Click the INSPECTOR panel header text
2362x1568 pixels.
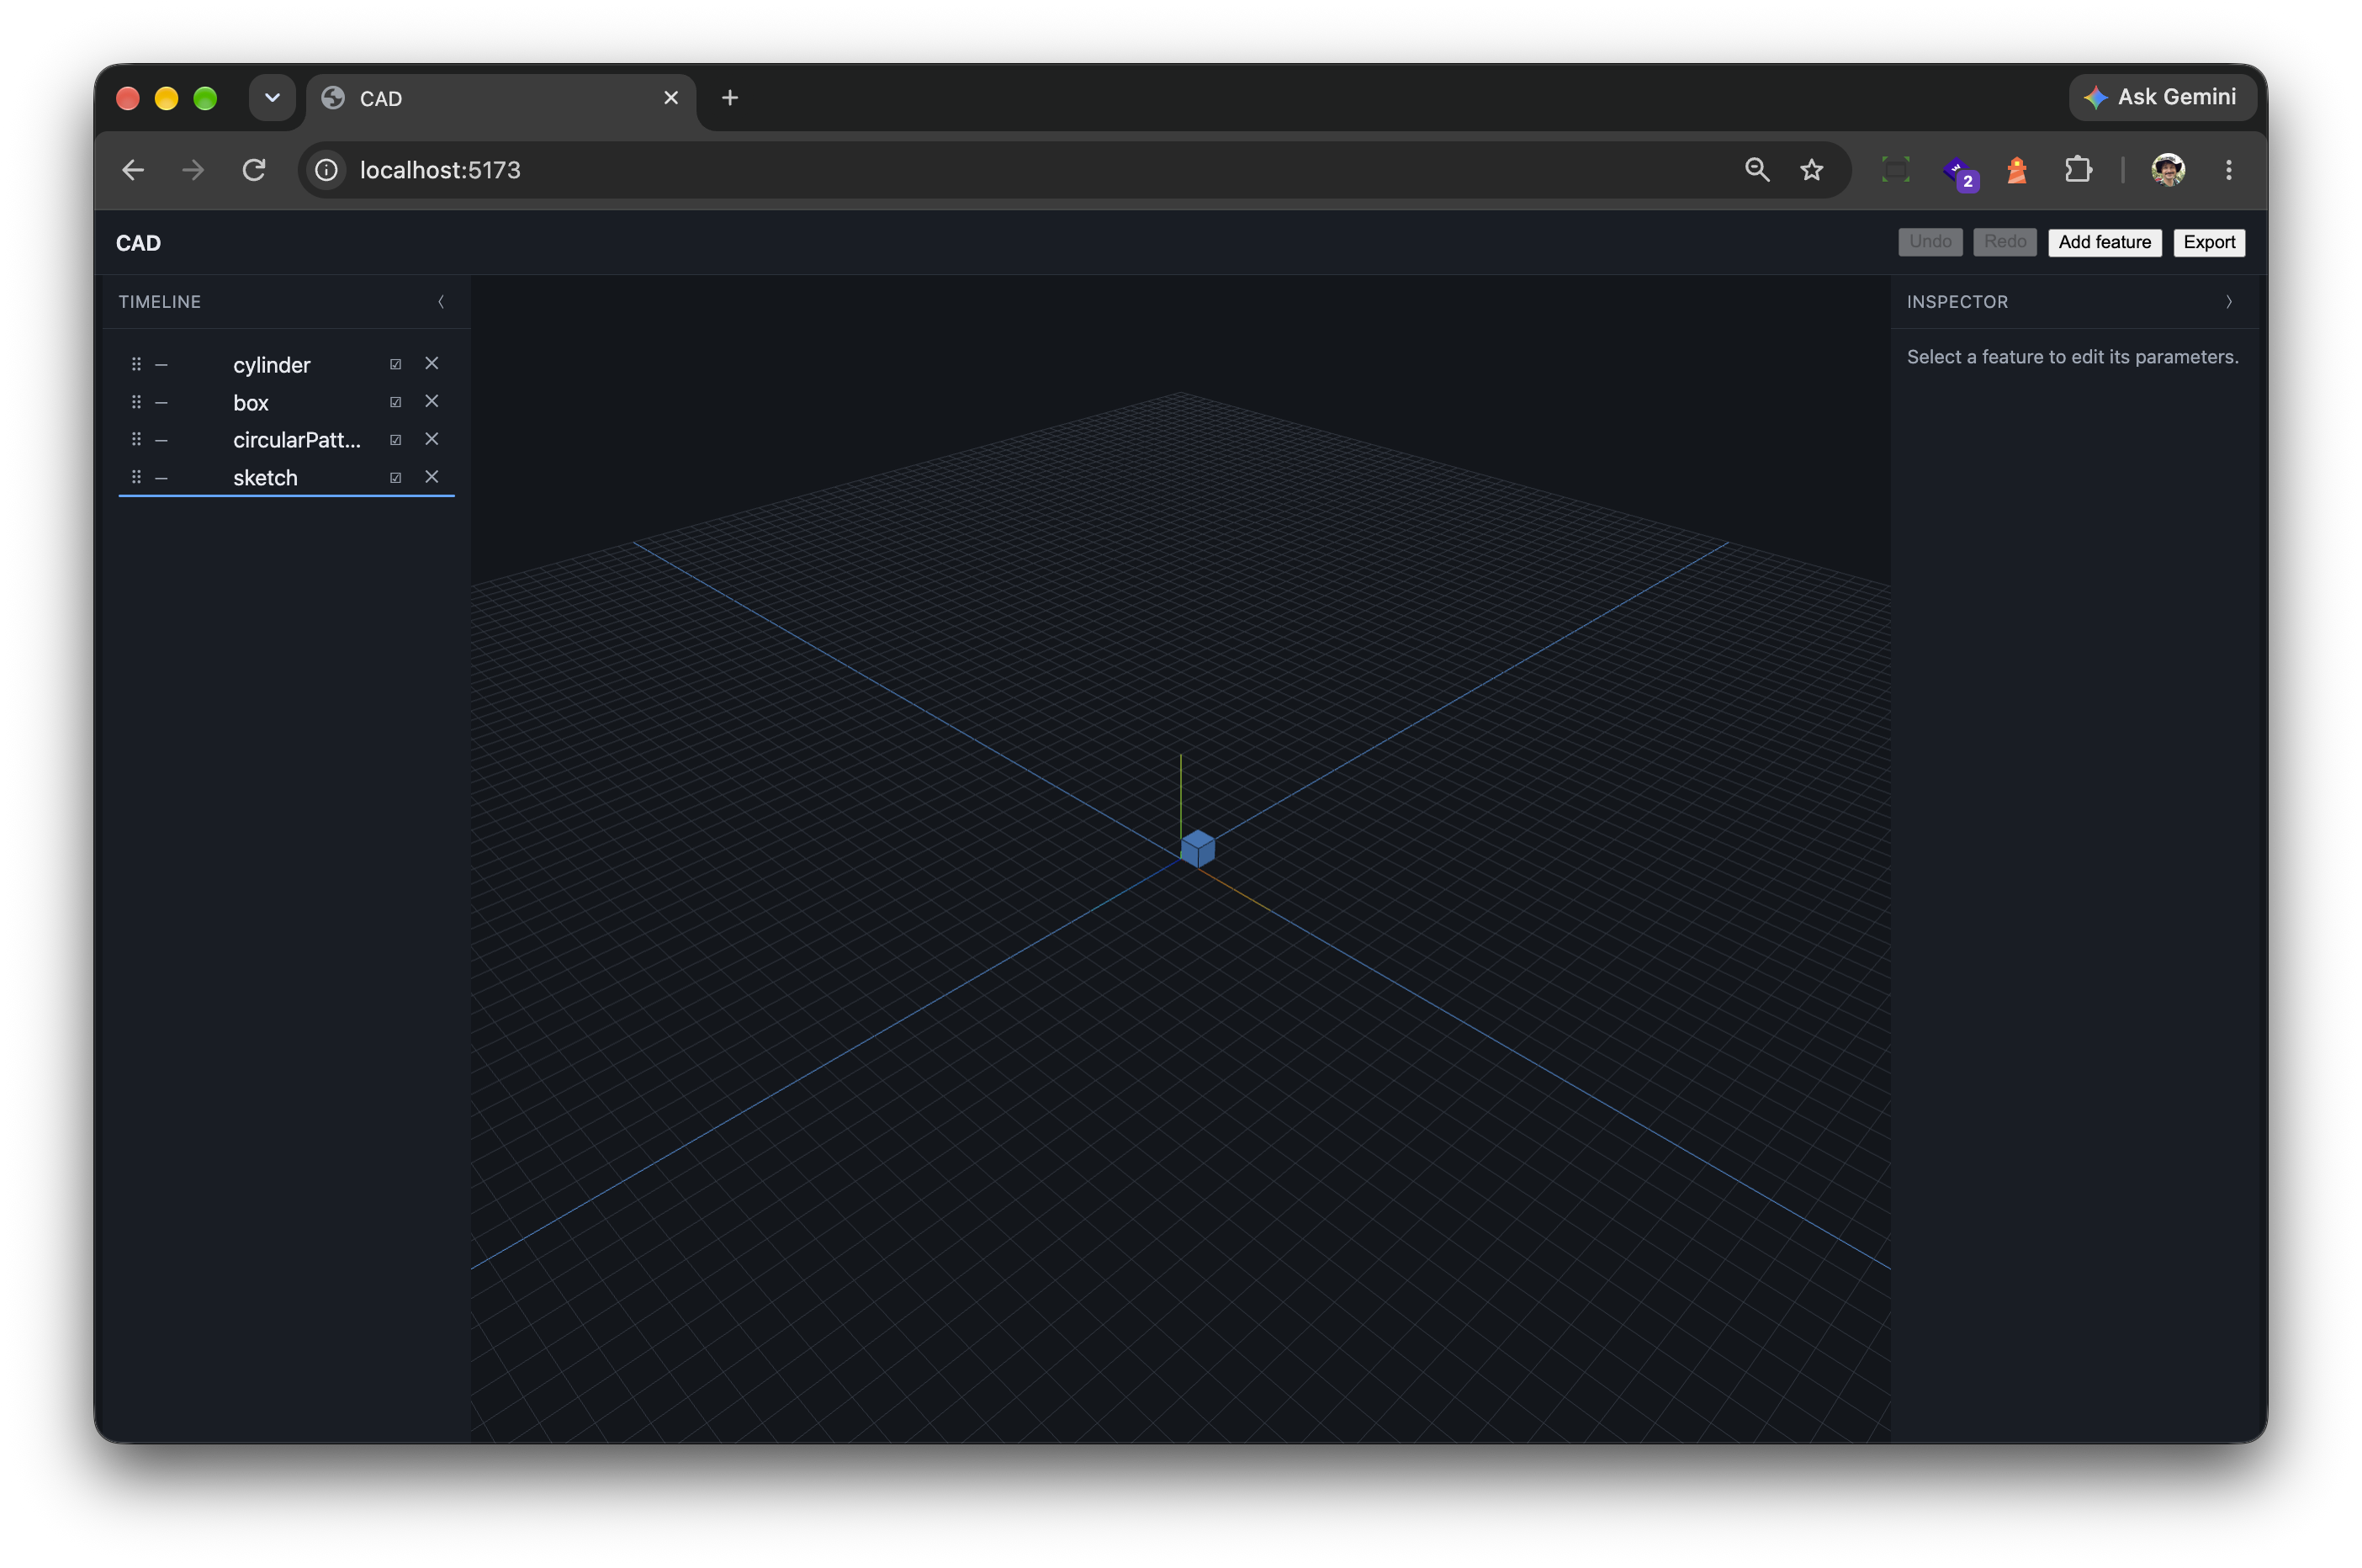[1957, 302]
